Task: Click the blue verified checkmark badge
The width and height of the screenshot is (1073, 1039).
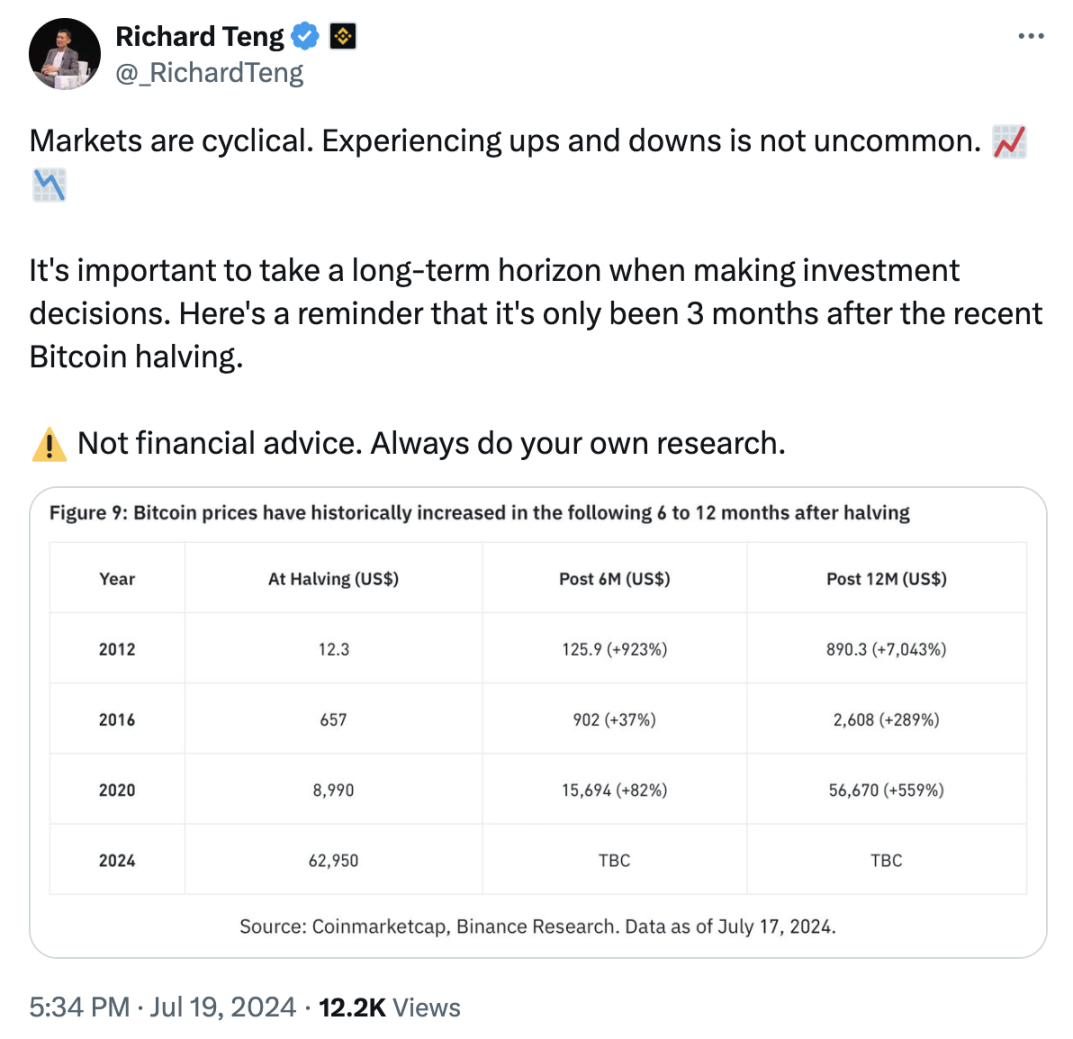Action: pos(304,36)
